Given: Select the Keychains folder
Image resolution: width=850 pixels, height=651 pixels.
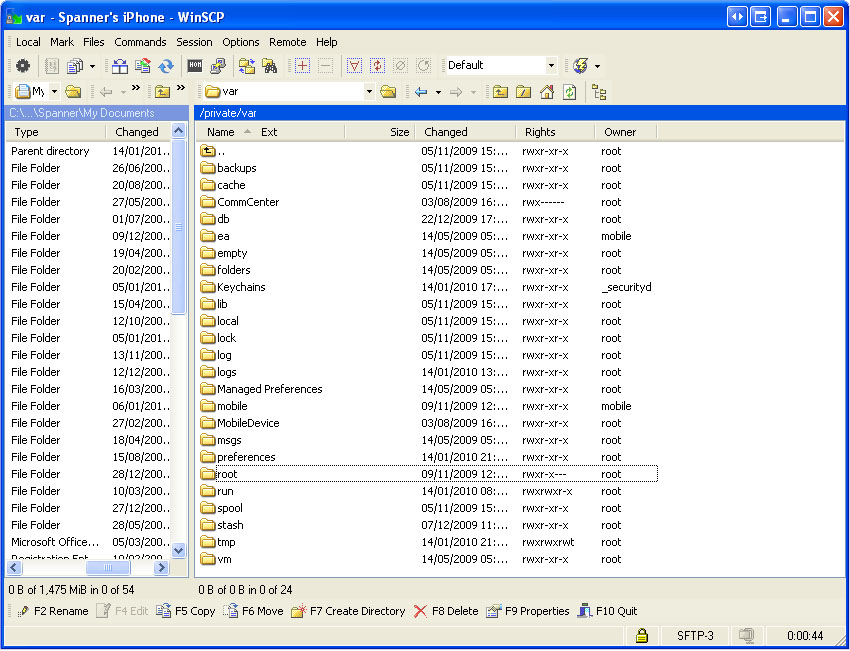Looking at the screenshot, I should coord(241,287).
